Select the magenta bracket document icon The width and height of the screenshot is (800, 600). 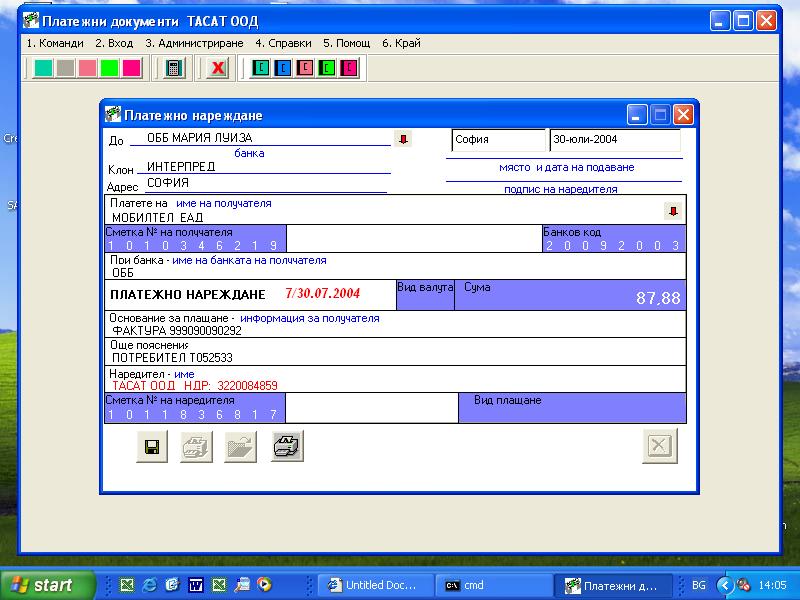(x=349, y=68)
